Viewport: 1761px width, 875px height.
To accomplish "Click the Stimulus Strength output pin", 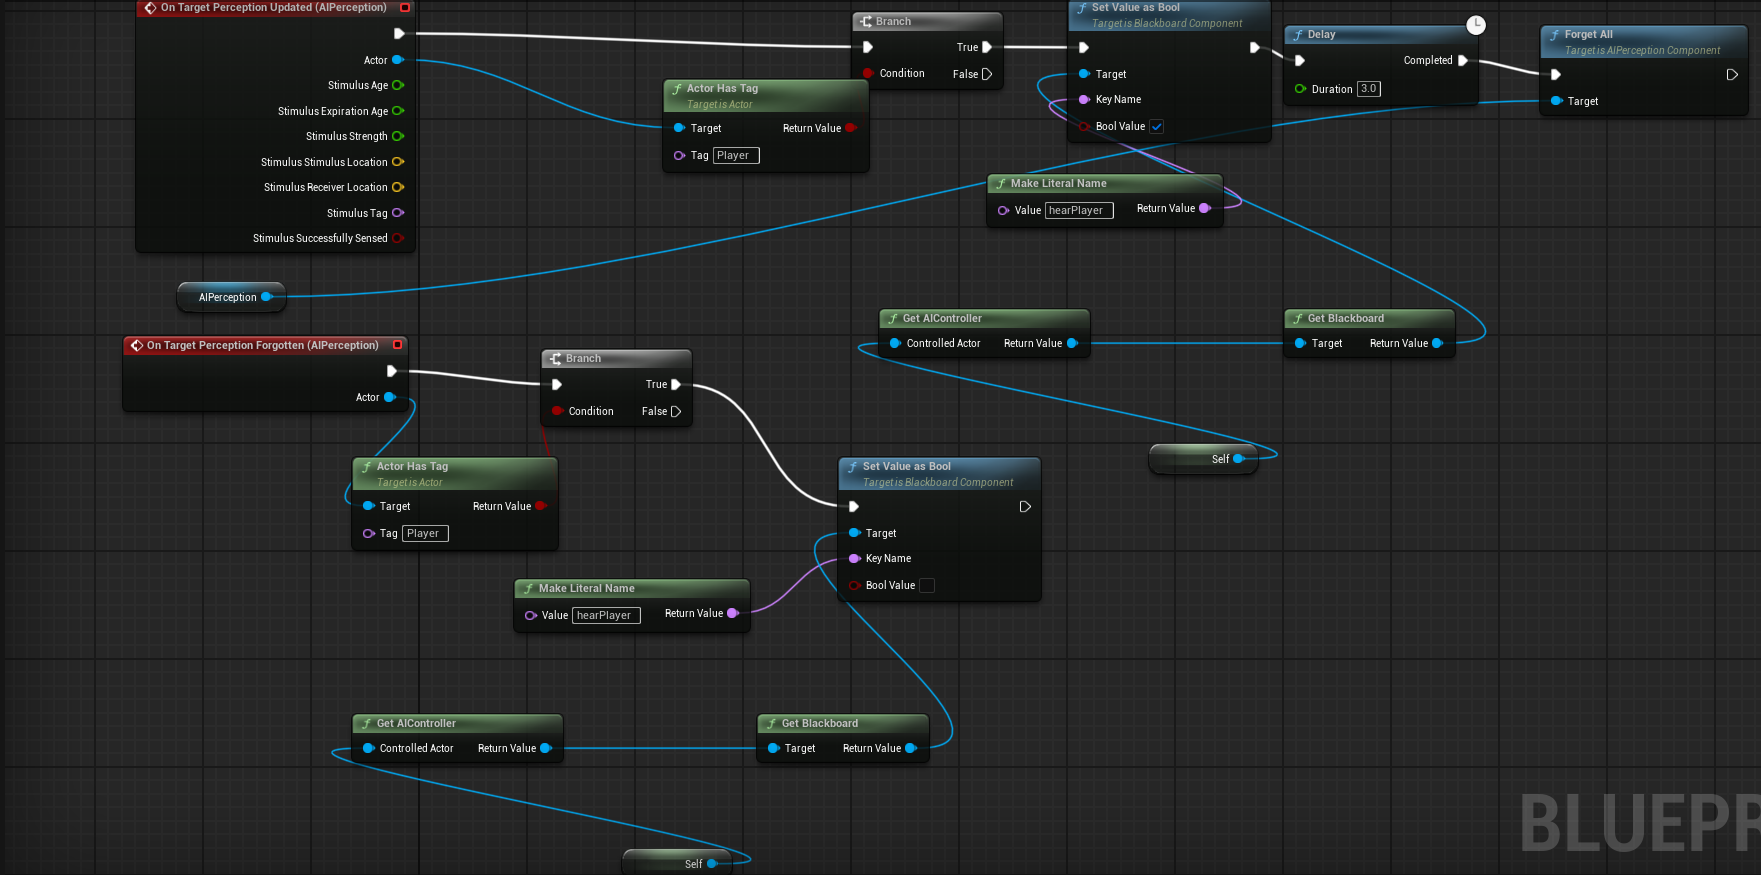I will 398,136.
